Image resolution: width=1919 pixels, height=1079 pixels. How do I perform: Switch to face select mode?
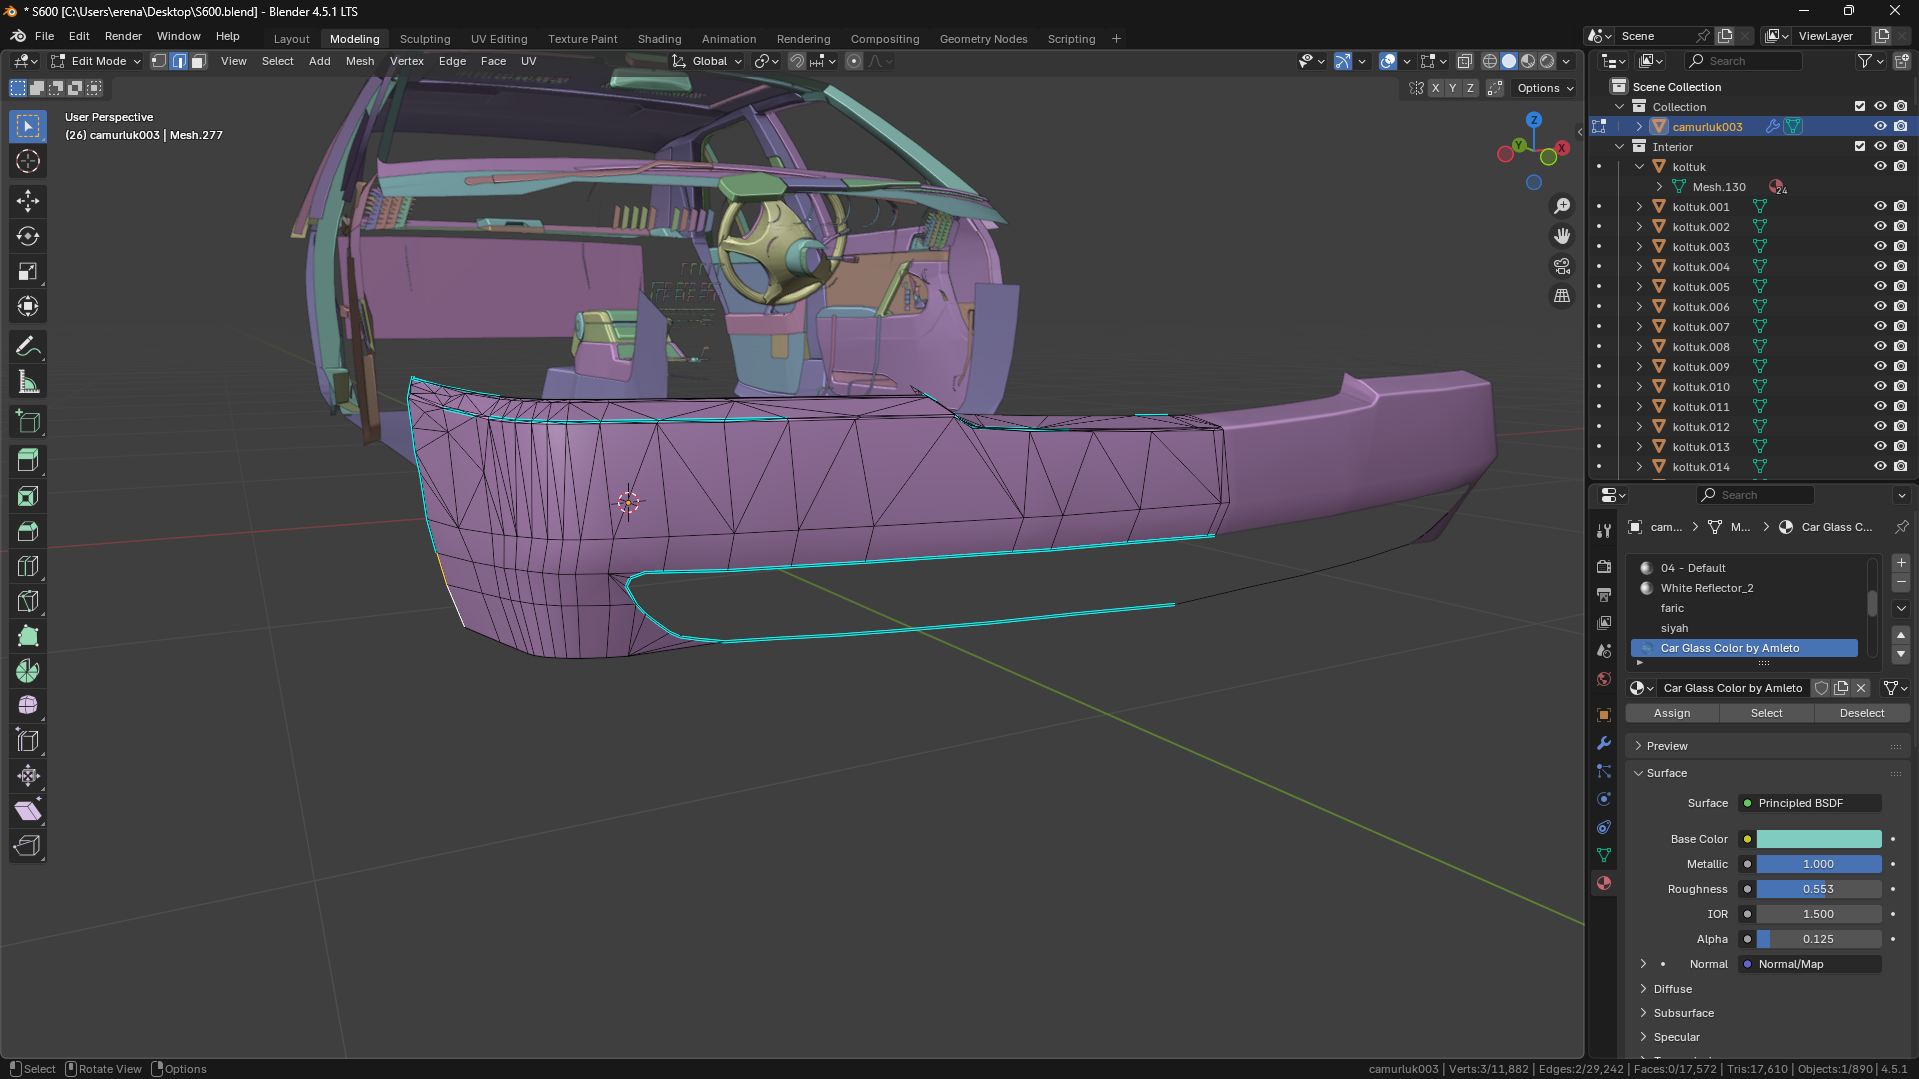coord(198,61)
